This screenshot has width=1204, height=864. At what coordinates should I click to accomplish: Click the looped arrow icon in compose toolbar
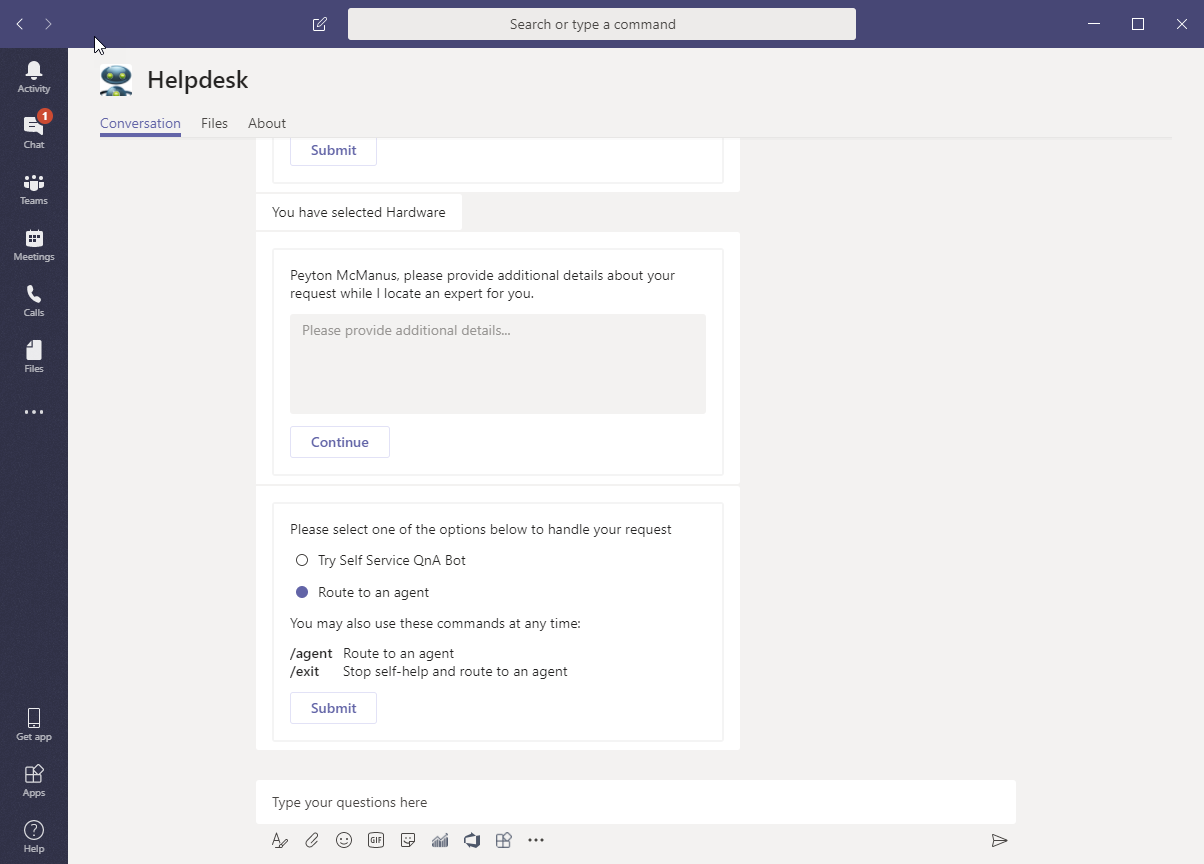(x=472, y=840)
